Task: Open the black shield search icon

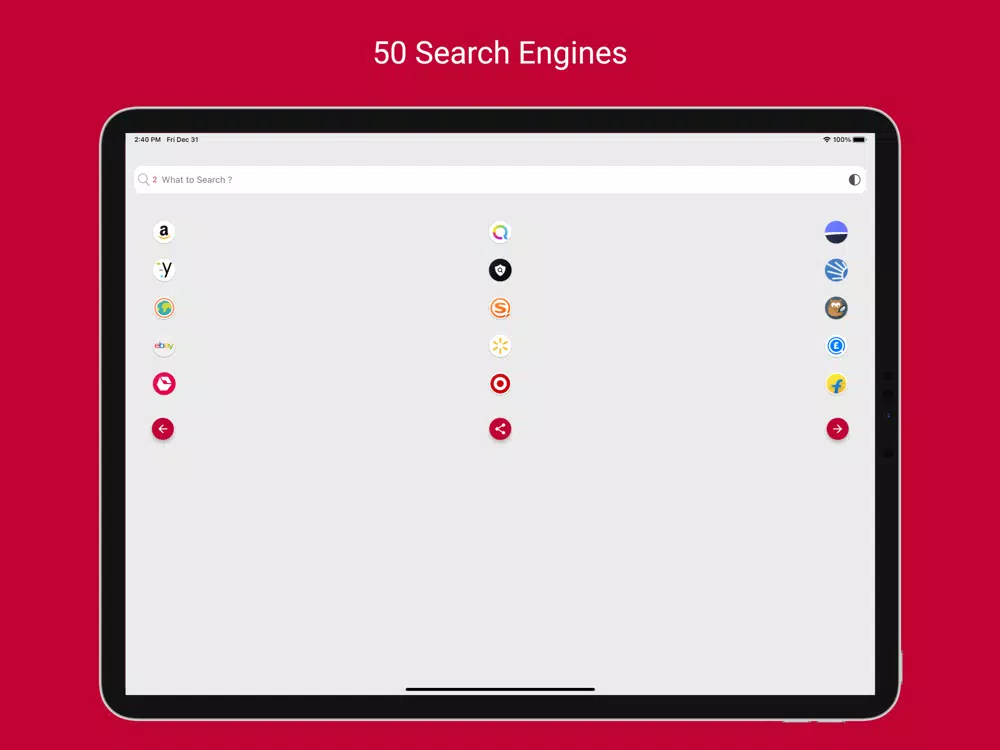Action: click(500, 270)
